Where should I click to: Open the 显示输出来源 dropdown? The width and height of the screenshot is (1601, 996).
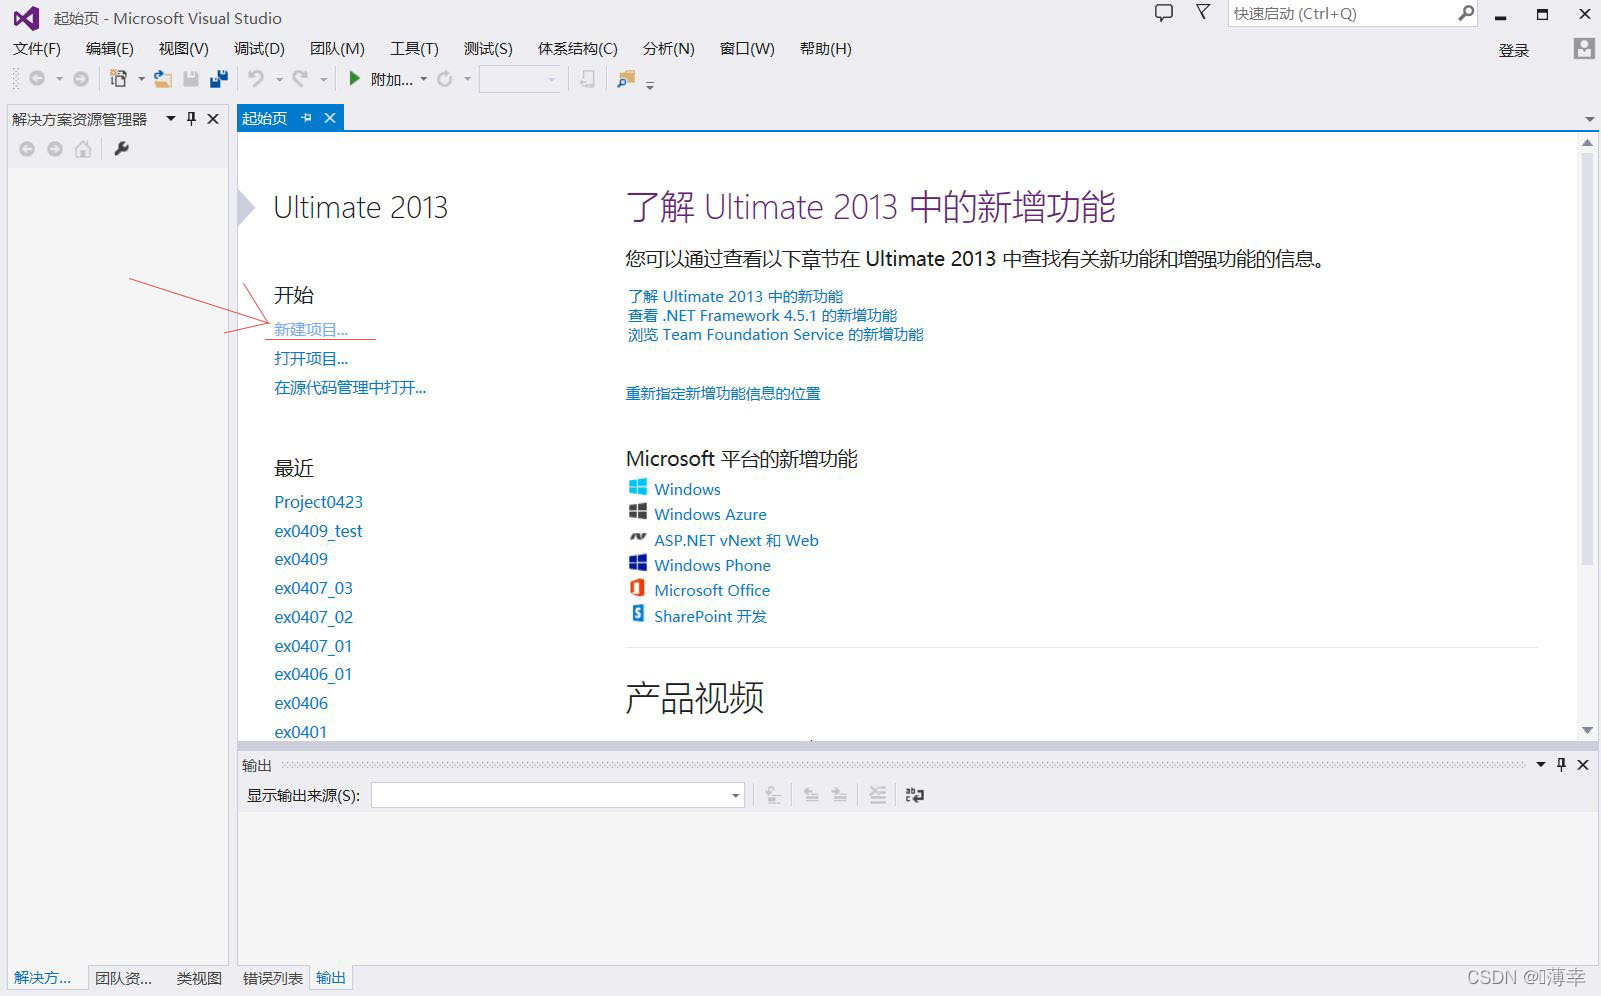point(735,794)
